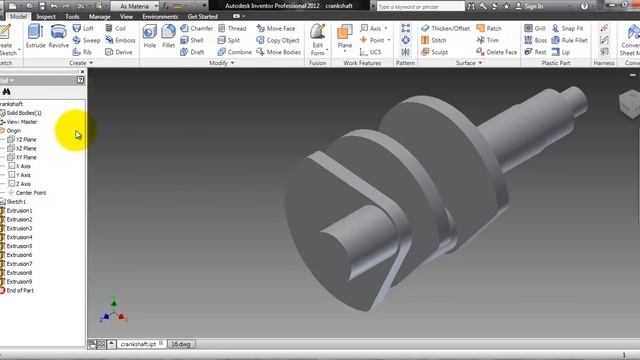The width and height of the screenshot is (640, 360).
Task: Select the Revolve tool
Action: [x=58, y=36]
